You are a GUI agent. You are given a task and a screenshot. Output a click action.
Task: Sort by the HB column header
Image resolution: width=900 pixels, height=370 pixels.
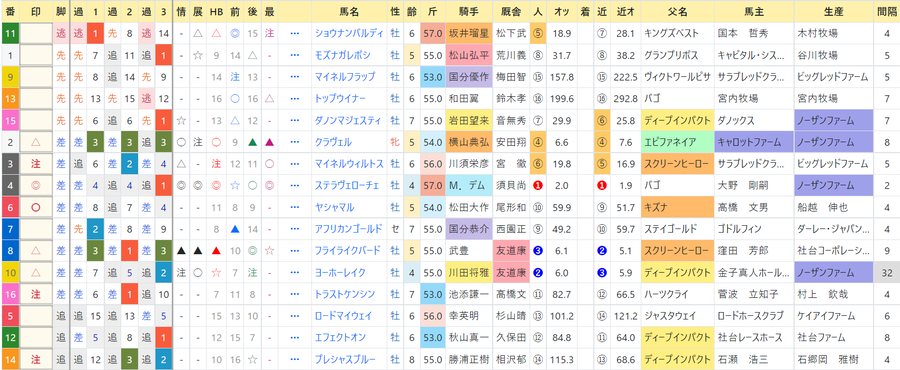(x=216, y=11)
